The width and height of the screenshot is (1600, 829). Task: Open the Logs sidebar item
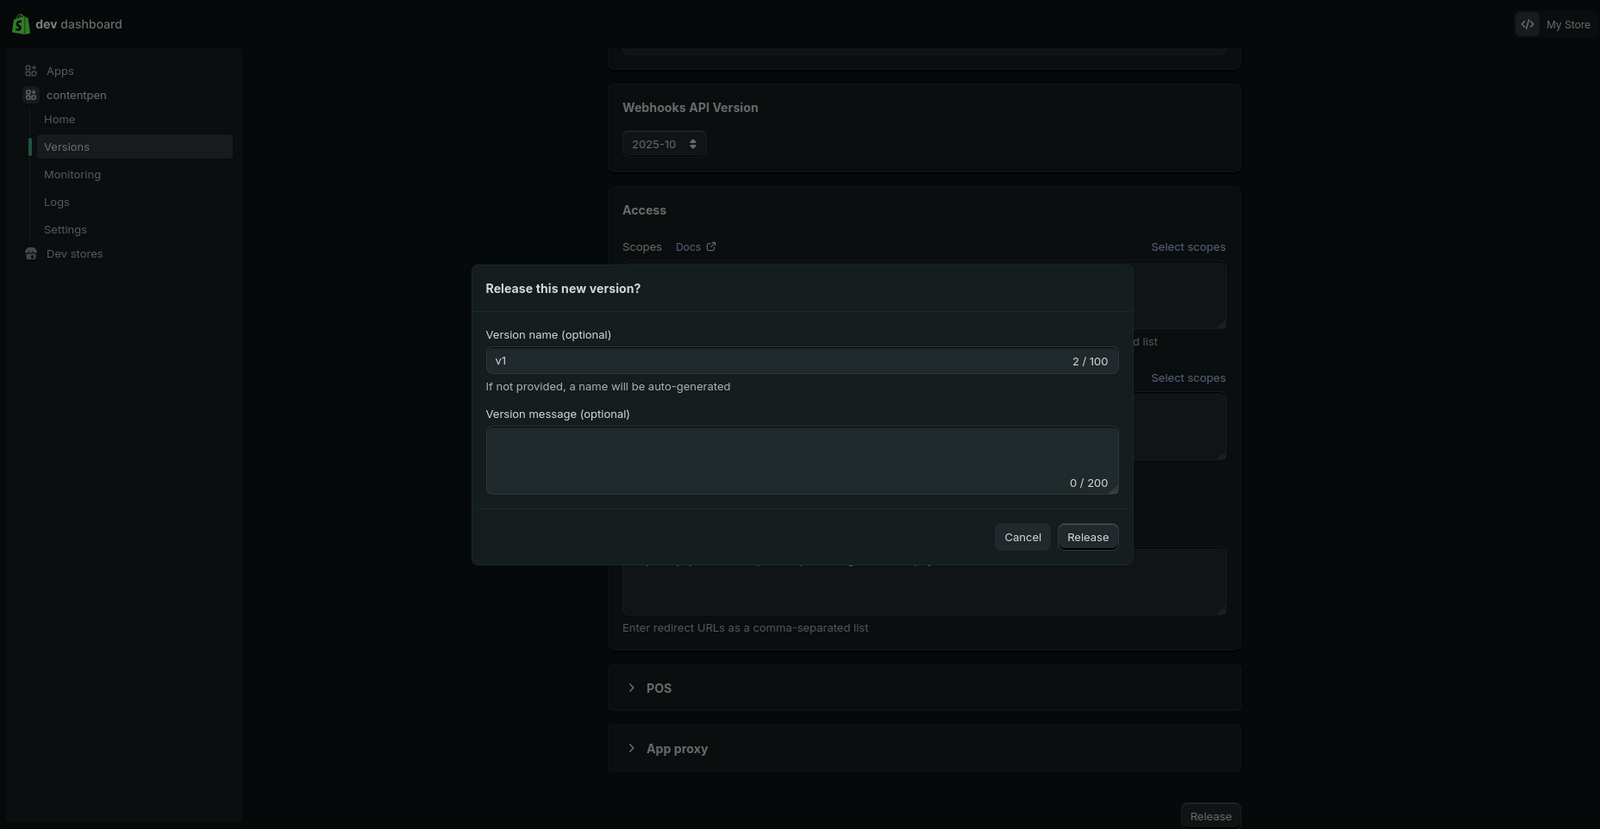point(57,202)
